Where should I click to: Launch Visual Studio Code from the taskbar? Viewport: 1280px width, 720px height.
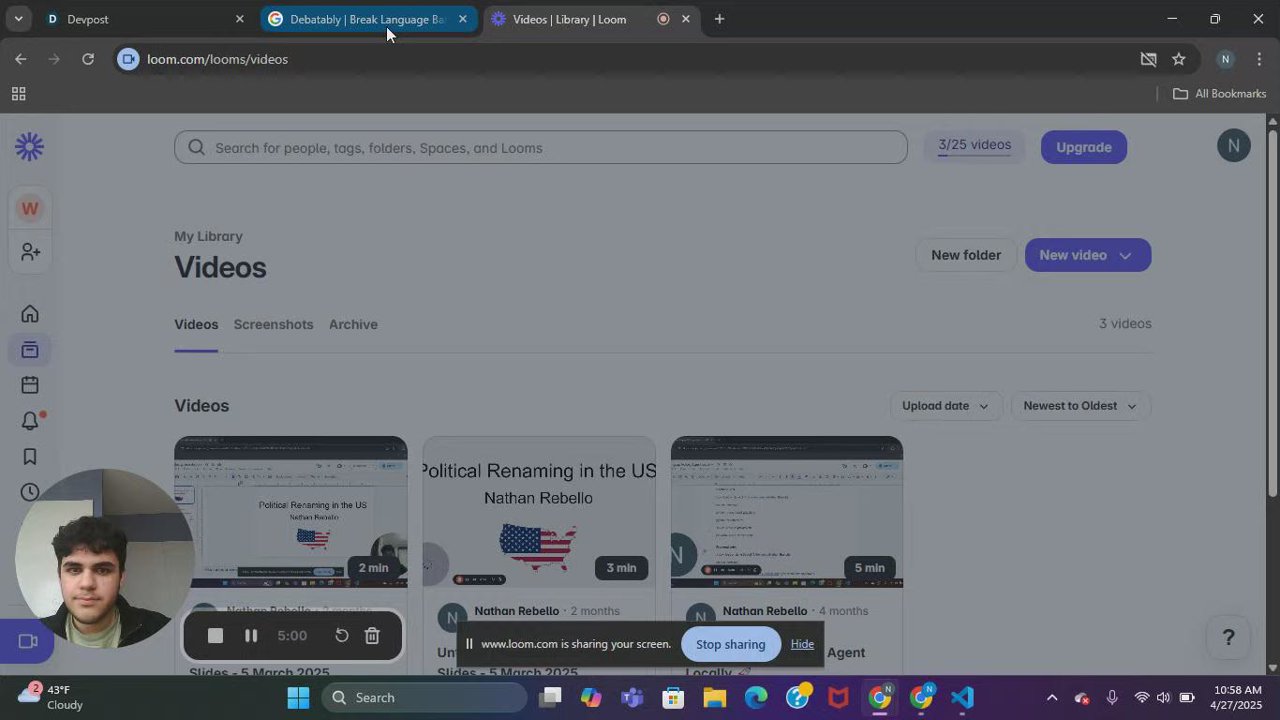point(962,698)
